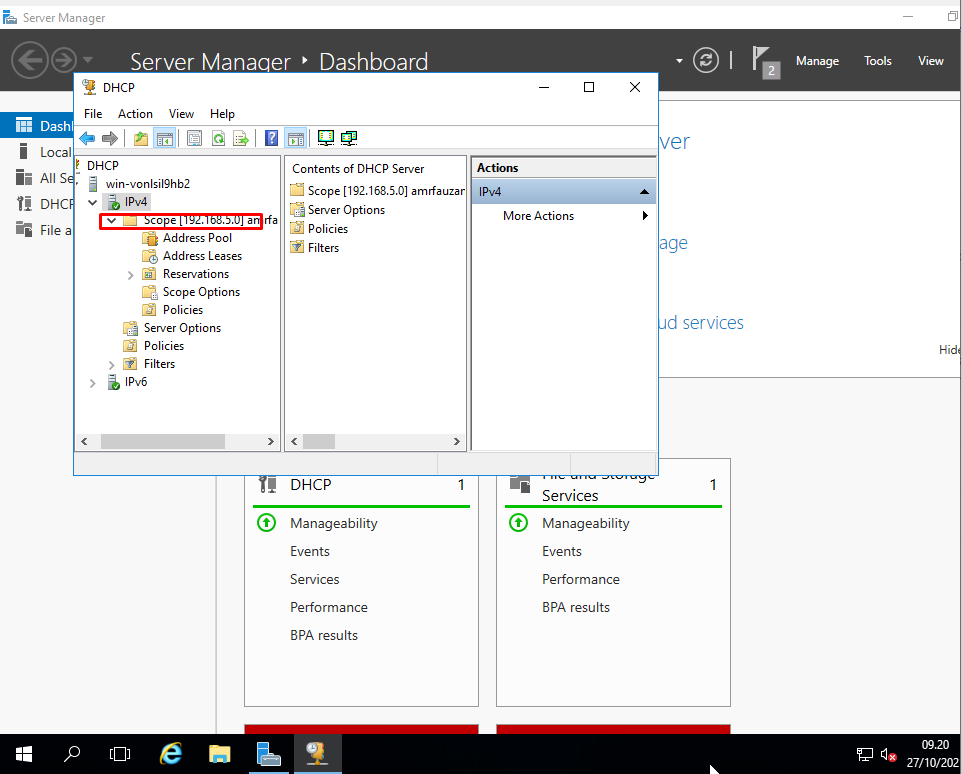Open Task View from the taskbar
This screenshot has width=963, height=774.
pos(120,754)
